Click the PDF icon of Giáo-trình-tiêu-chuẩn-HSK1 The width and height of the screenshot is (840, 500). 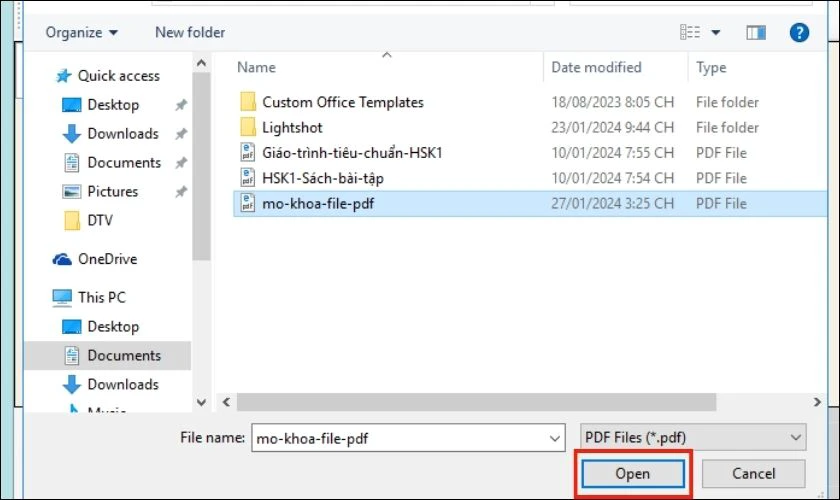tap(248, 152)
